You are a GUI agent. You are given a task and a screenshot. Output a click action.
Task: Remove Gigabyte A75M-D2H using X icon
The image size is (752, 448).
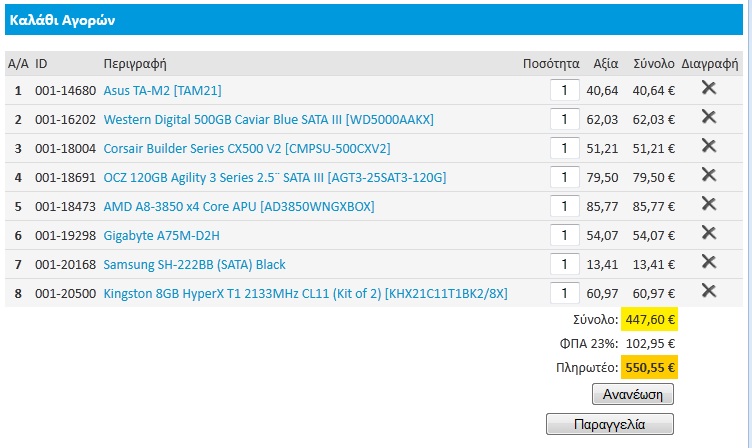coord(709,233)
